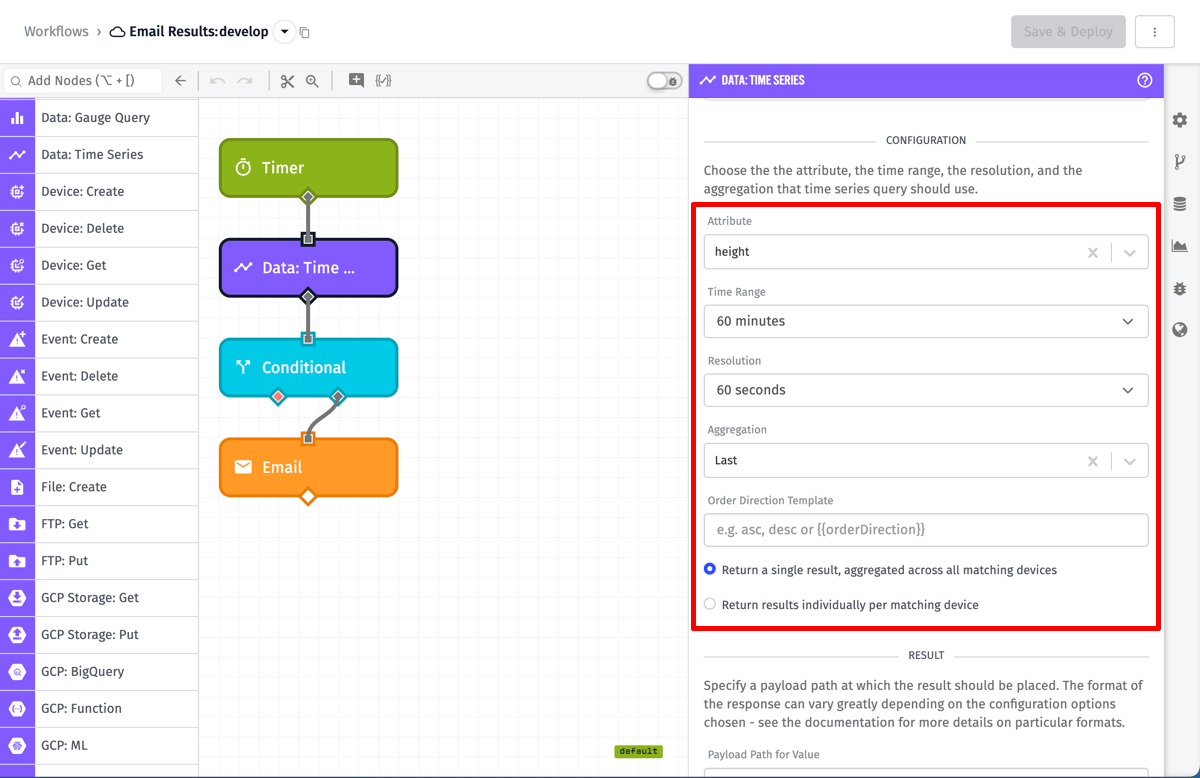Viewport: 1200px width, 778px height.
Task: Click the Event: Delete palette entry
Action: click(99, 376)
